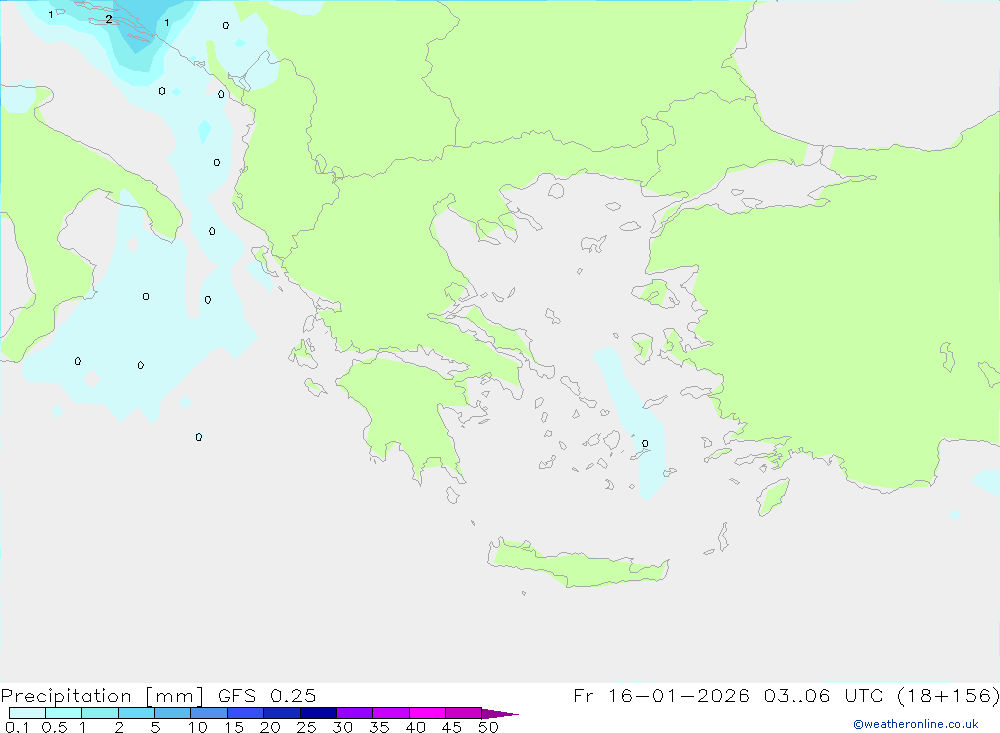The height and width of the screenshot is (733, 1000).
Task: Click the 5–10 mm blue legend swatch
Action: (172, 713)
